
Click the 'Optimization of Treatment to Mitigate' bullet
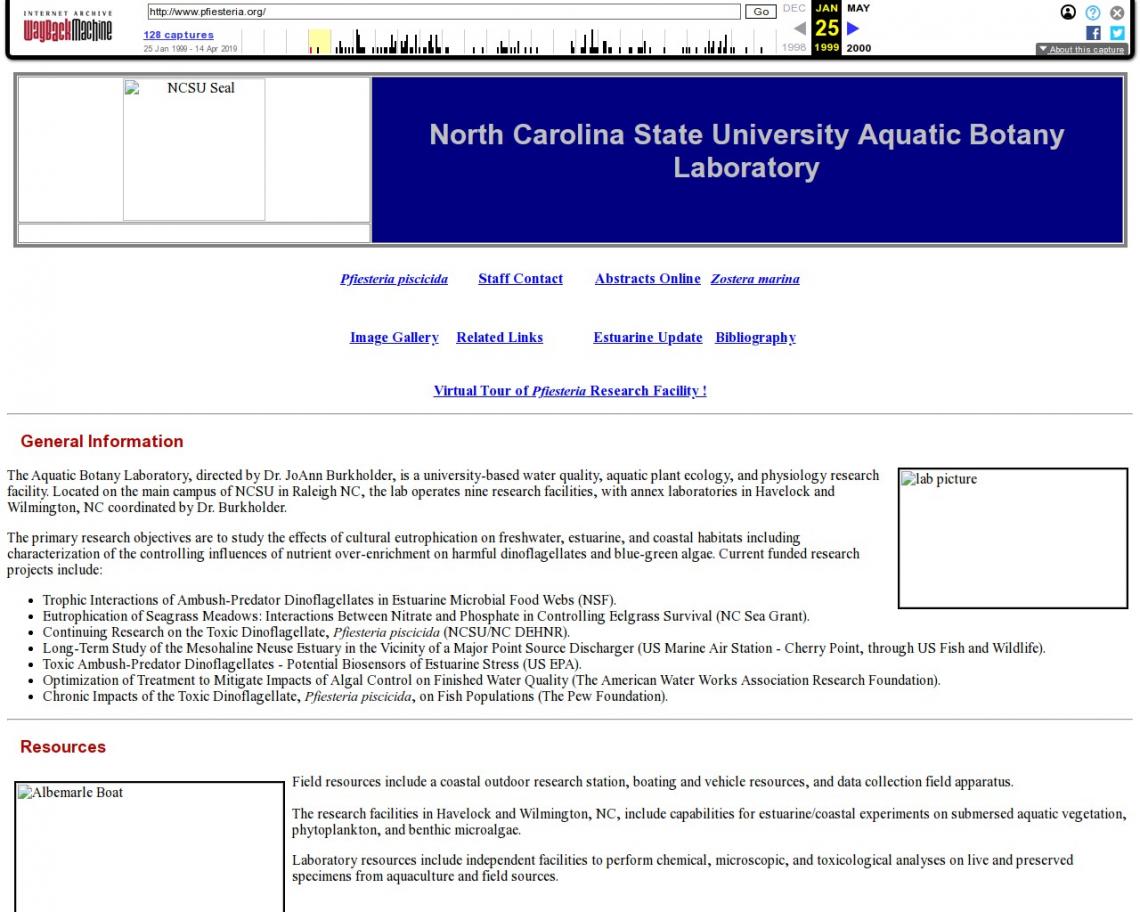click(491, 680)
